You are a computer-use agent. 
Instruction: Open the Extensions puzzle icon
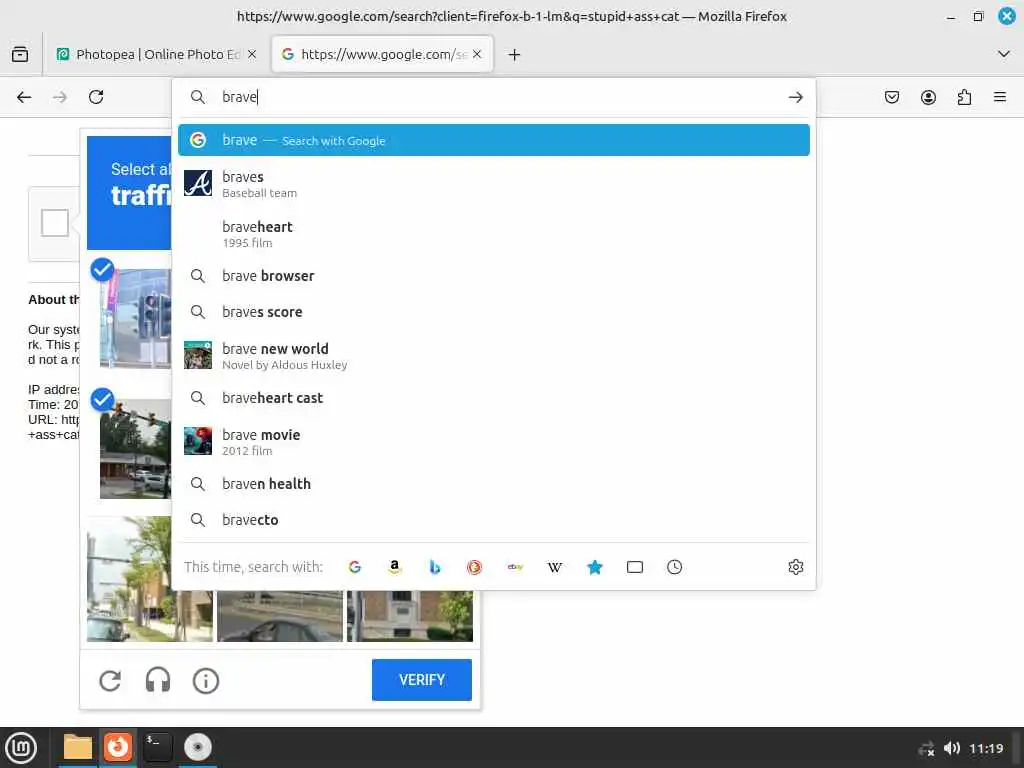point(964,97)
